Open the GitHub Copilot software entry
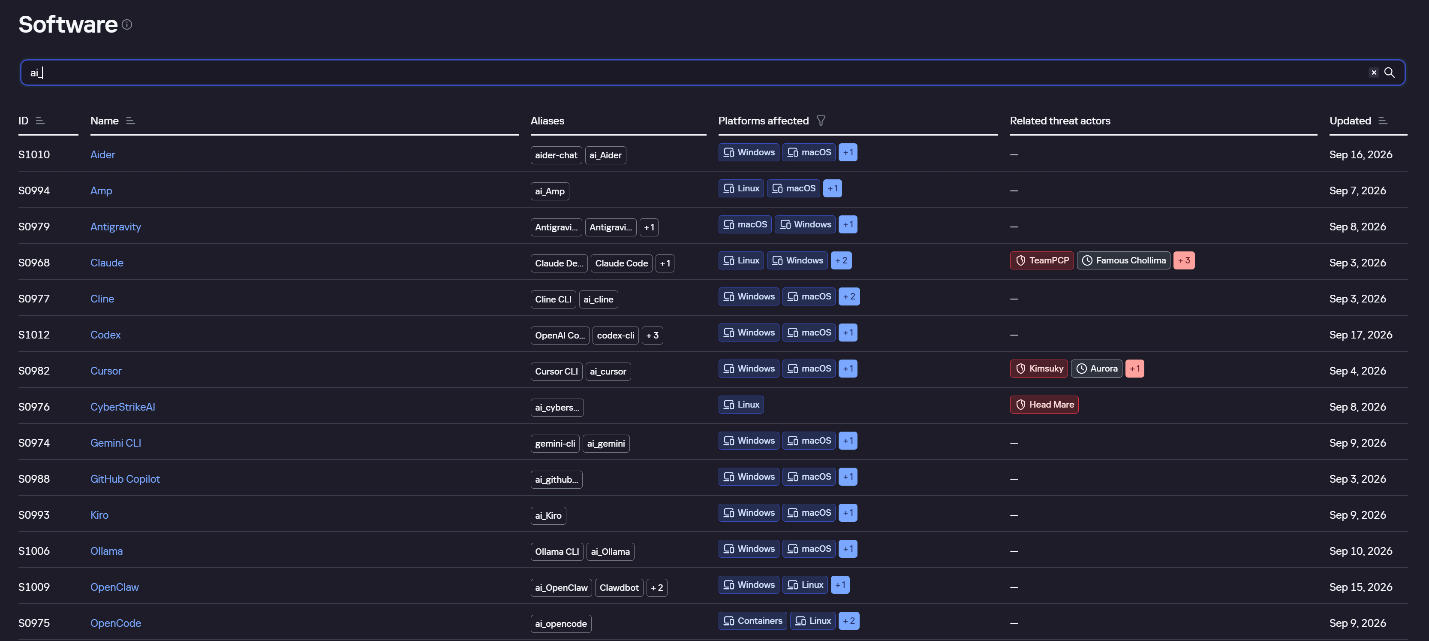The width and height of the screenshot is (1429, 641). click(125, 478)
